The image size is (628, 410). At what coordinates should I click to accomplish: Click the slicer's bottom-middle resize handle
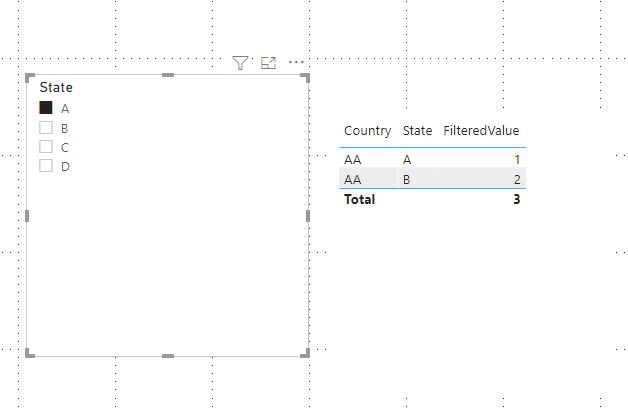tap(168, 356)
